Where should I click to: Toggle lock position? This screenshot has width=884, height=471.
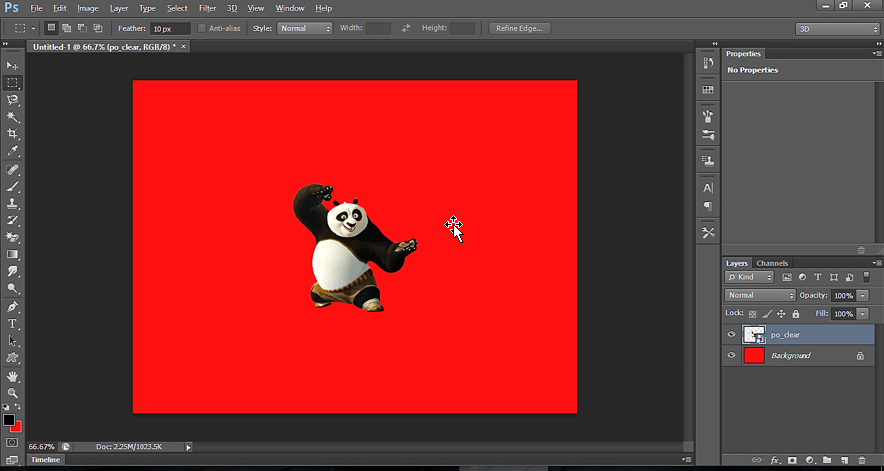click(781, 314)
